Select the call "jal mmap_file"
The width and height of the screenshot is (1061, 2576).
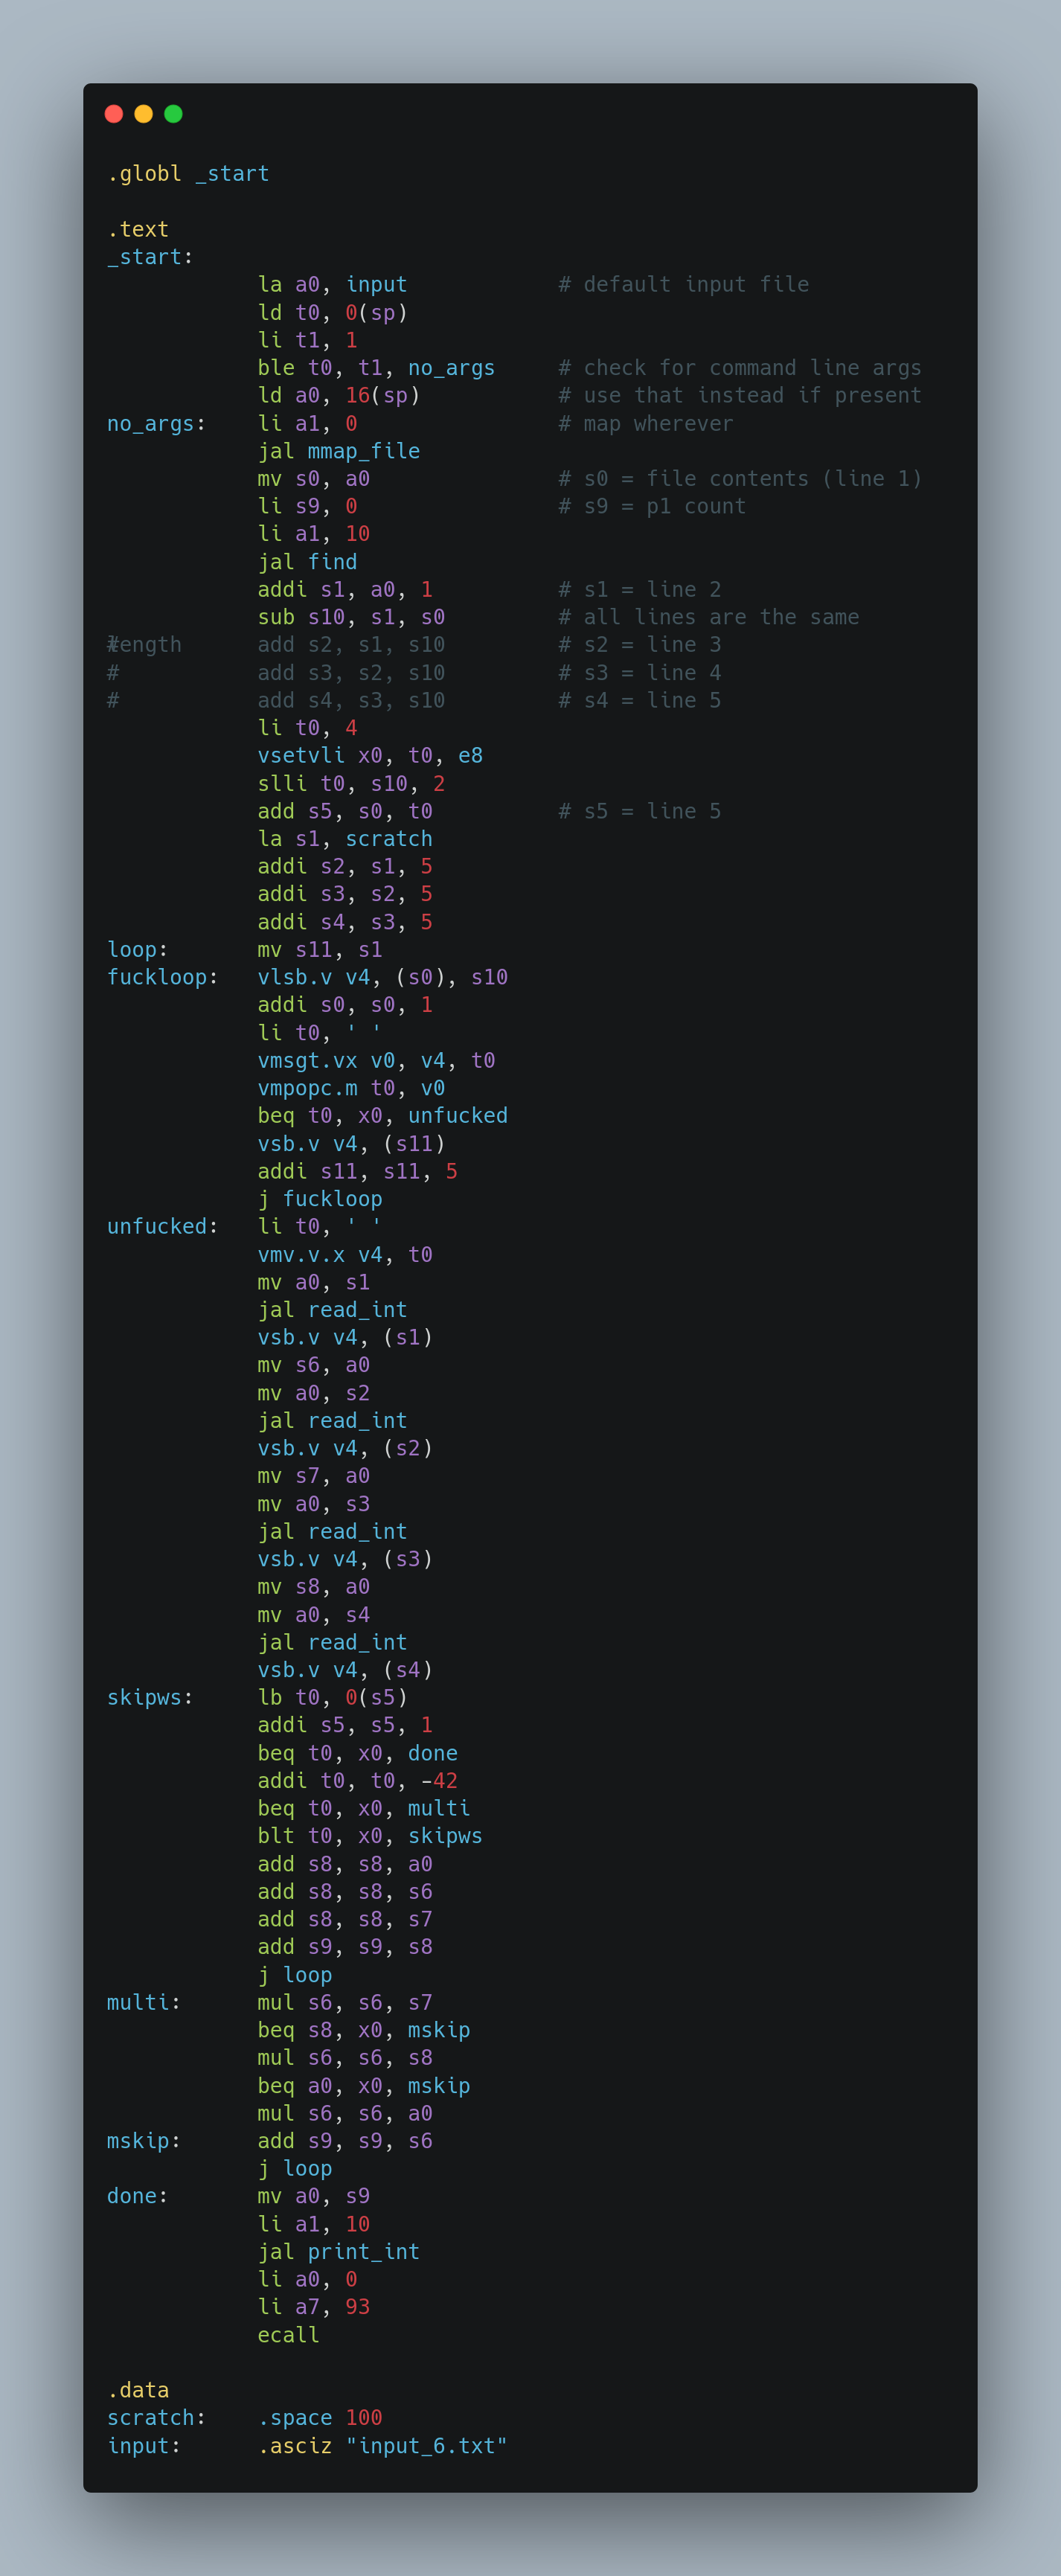click(339, 451)
